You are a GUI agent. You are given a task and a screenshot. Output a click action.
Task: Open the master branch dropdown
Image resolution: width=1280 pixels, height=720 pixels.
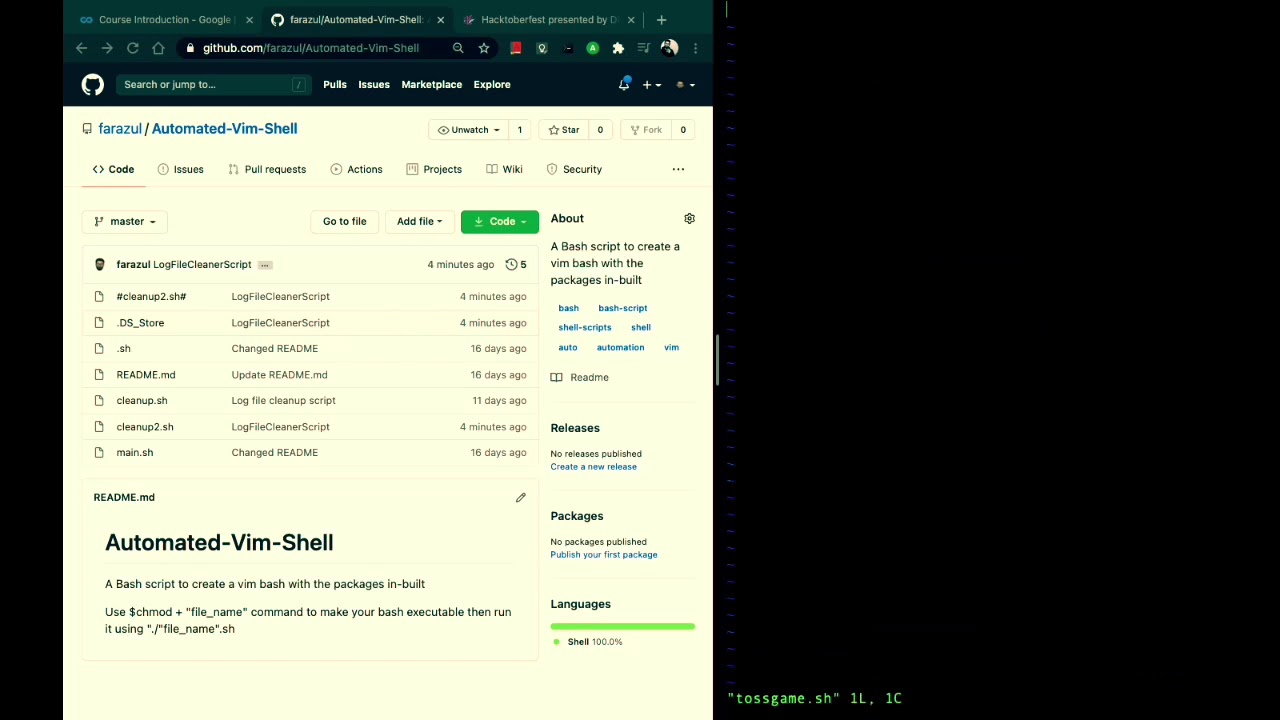pos(125,221)
